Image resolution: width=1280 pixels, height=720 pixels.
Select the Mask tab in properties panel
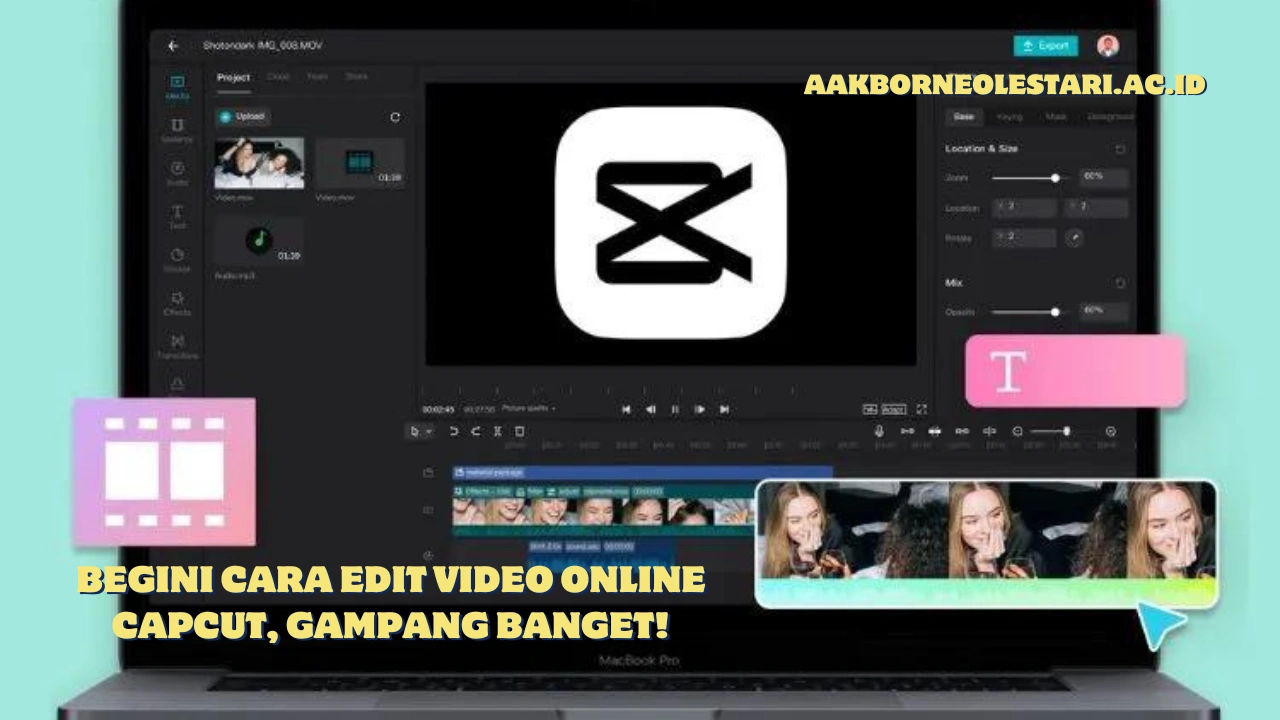coord(1056,117)
